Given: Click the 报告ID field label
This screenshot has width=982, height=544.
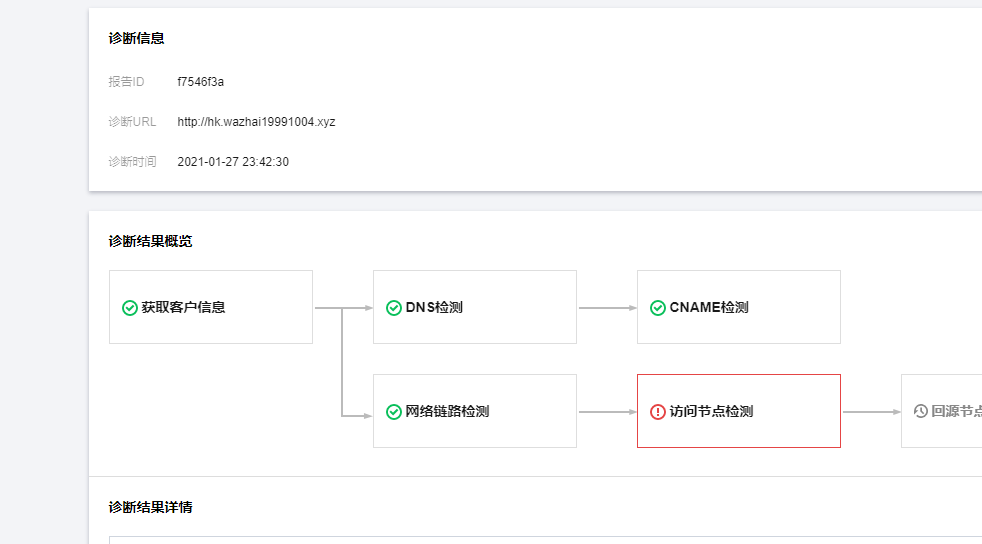Looking at the screenshot, I should click(x=127, y=82).
